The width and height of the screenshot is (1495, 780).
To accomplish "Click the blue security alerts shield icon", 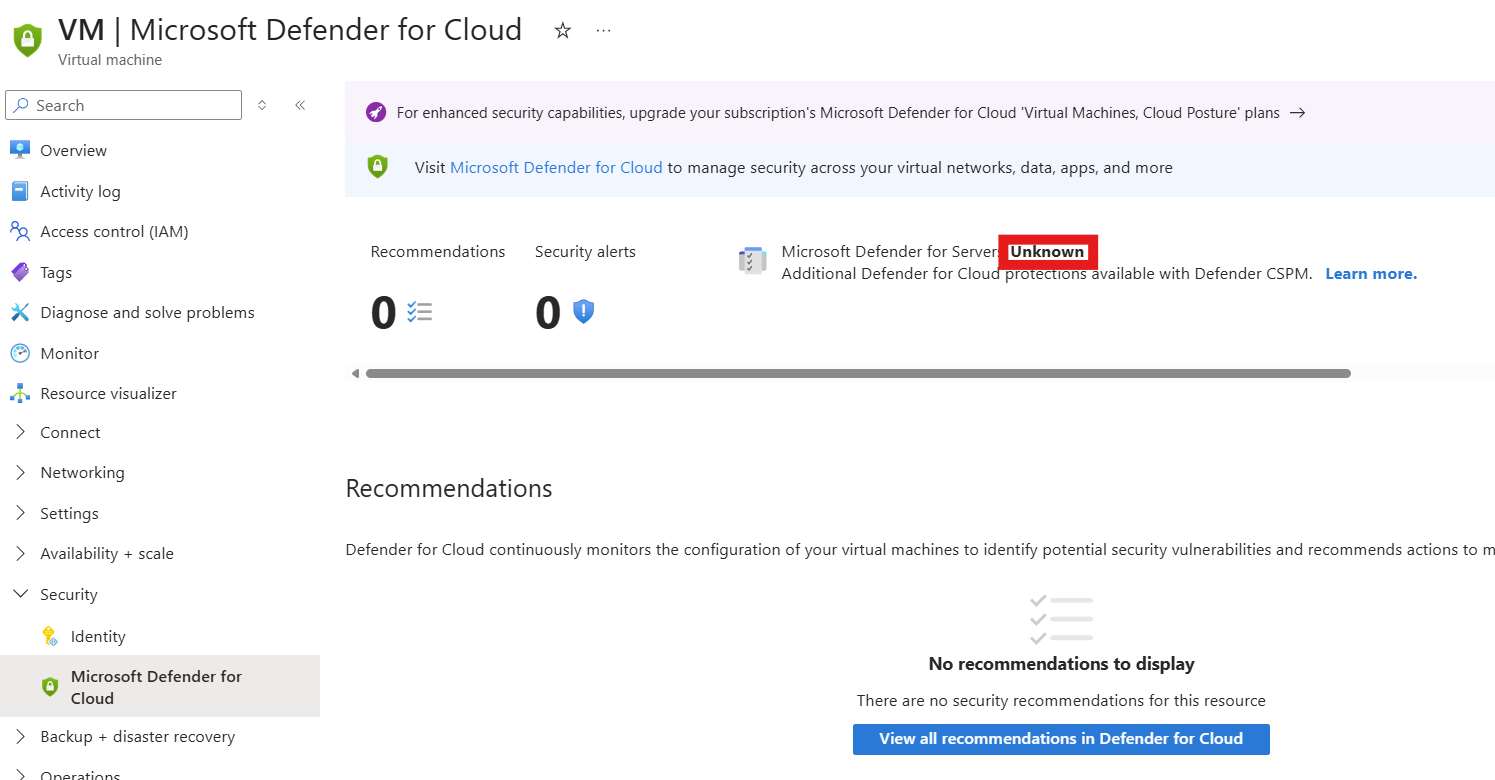I will 584,312.
